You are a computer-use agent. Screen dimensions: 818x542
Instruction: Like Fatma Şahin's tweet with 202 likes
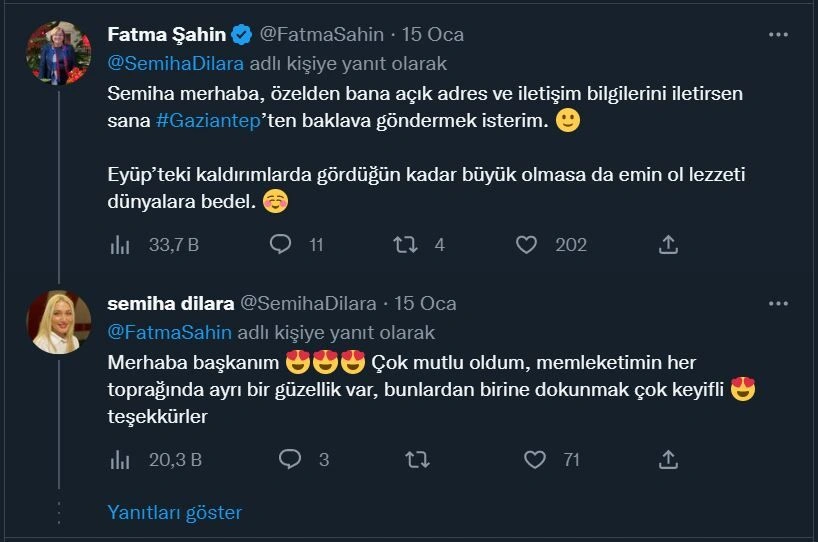coord(527,244)
